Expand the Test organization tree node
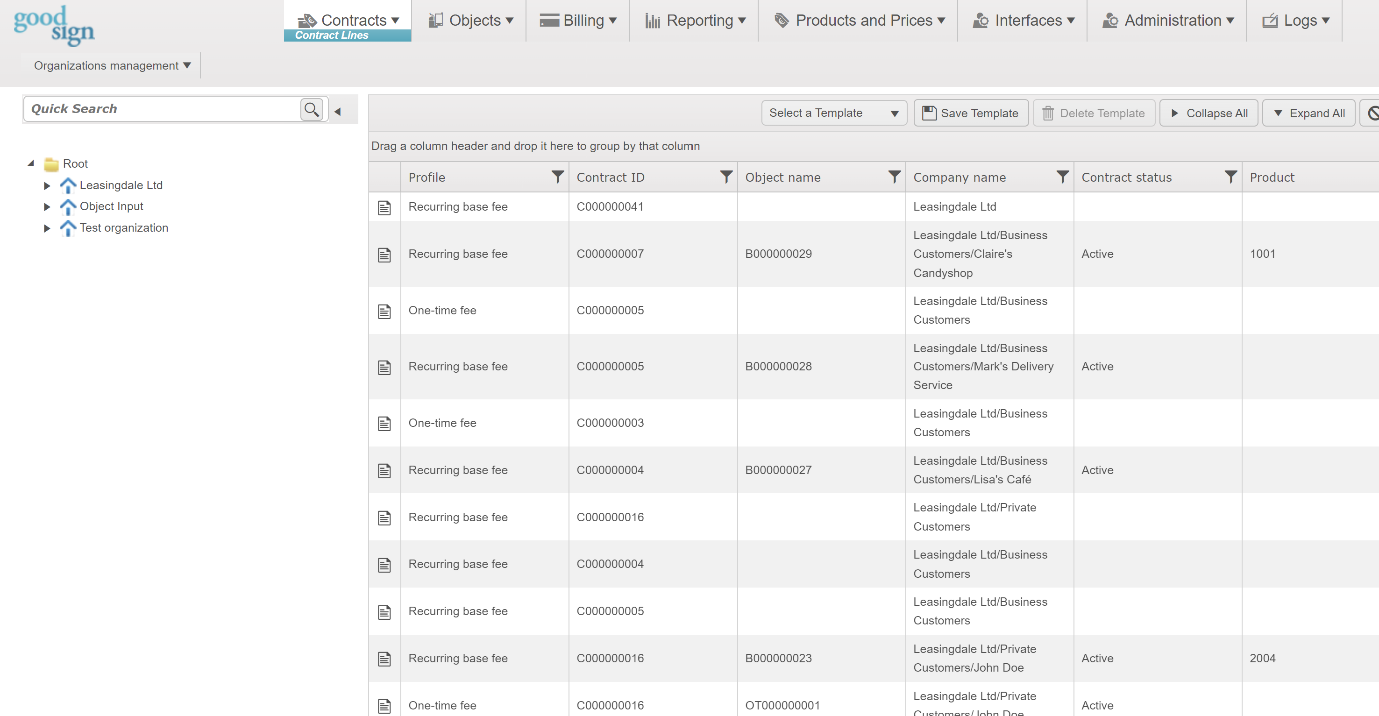Screen dimensions: 1379x716 point(47,228)
